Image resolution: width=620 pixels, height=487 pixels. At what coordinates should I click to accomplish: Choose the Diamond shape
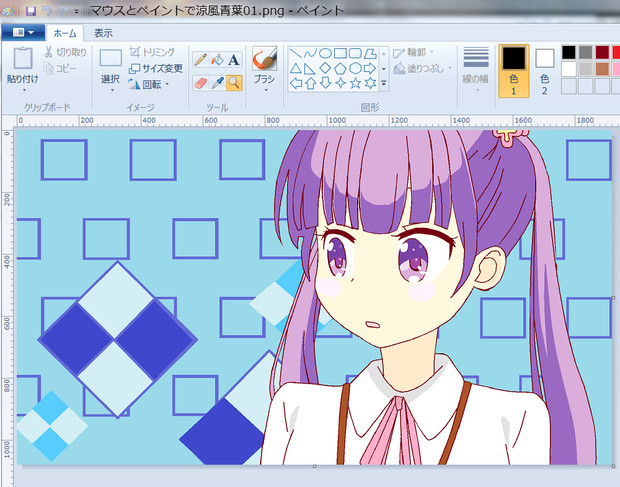325,68
